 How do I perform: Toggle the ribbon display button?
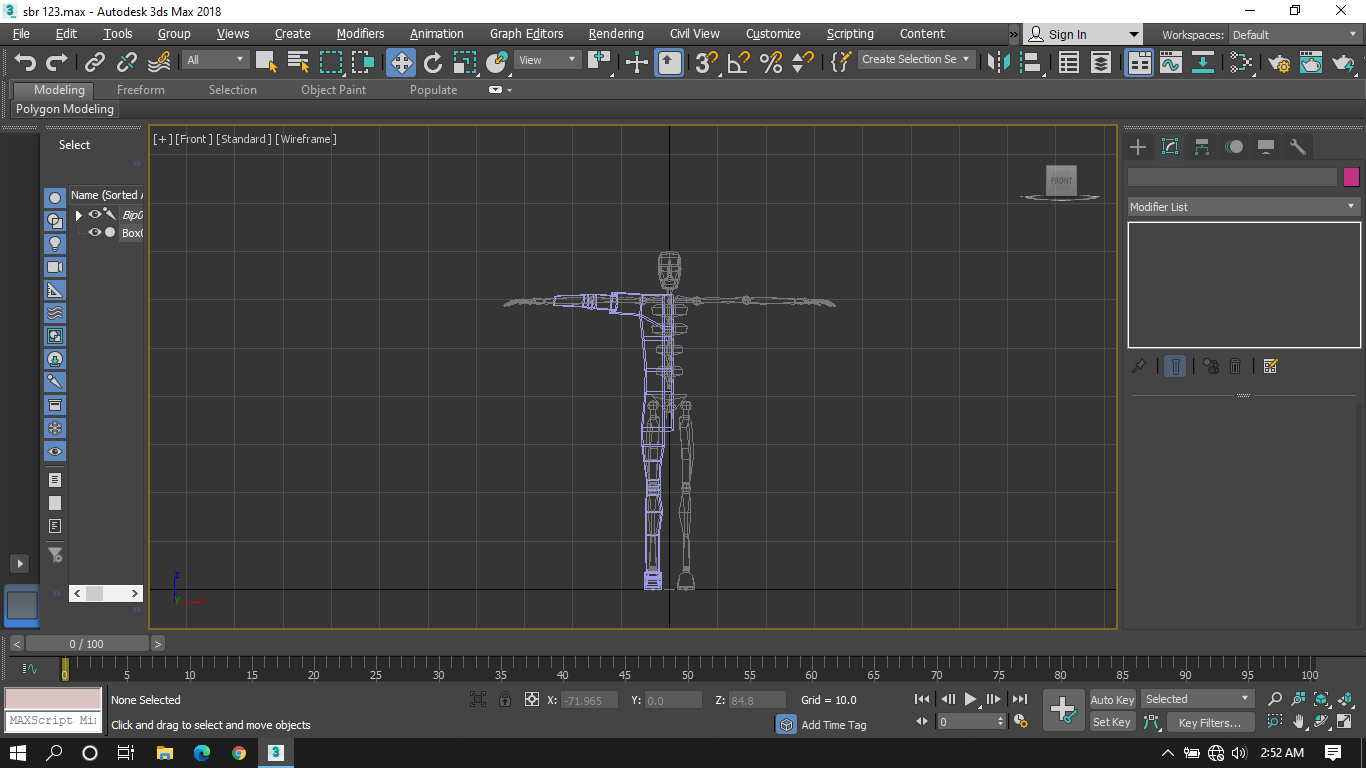[1139, 62]
